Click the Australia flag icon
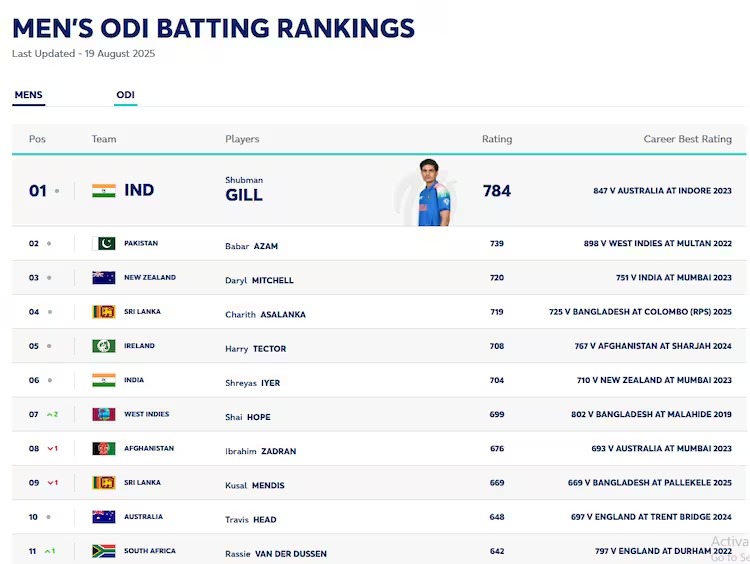This screenshot has height=564, width=750. [104, 517]
